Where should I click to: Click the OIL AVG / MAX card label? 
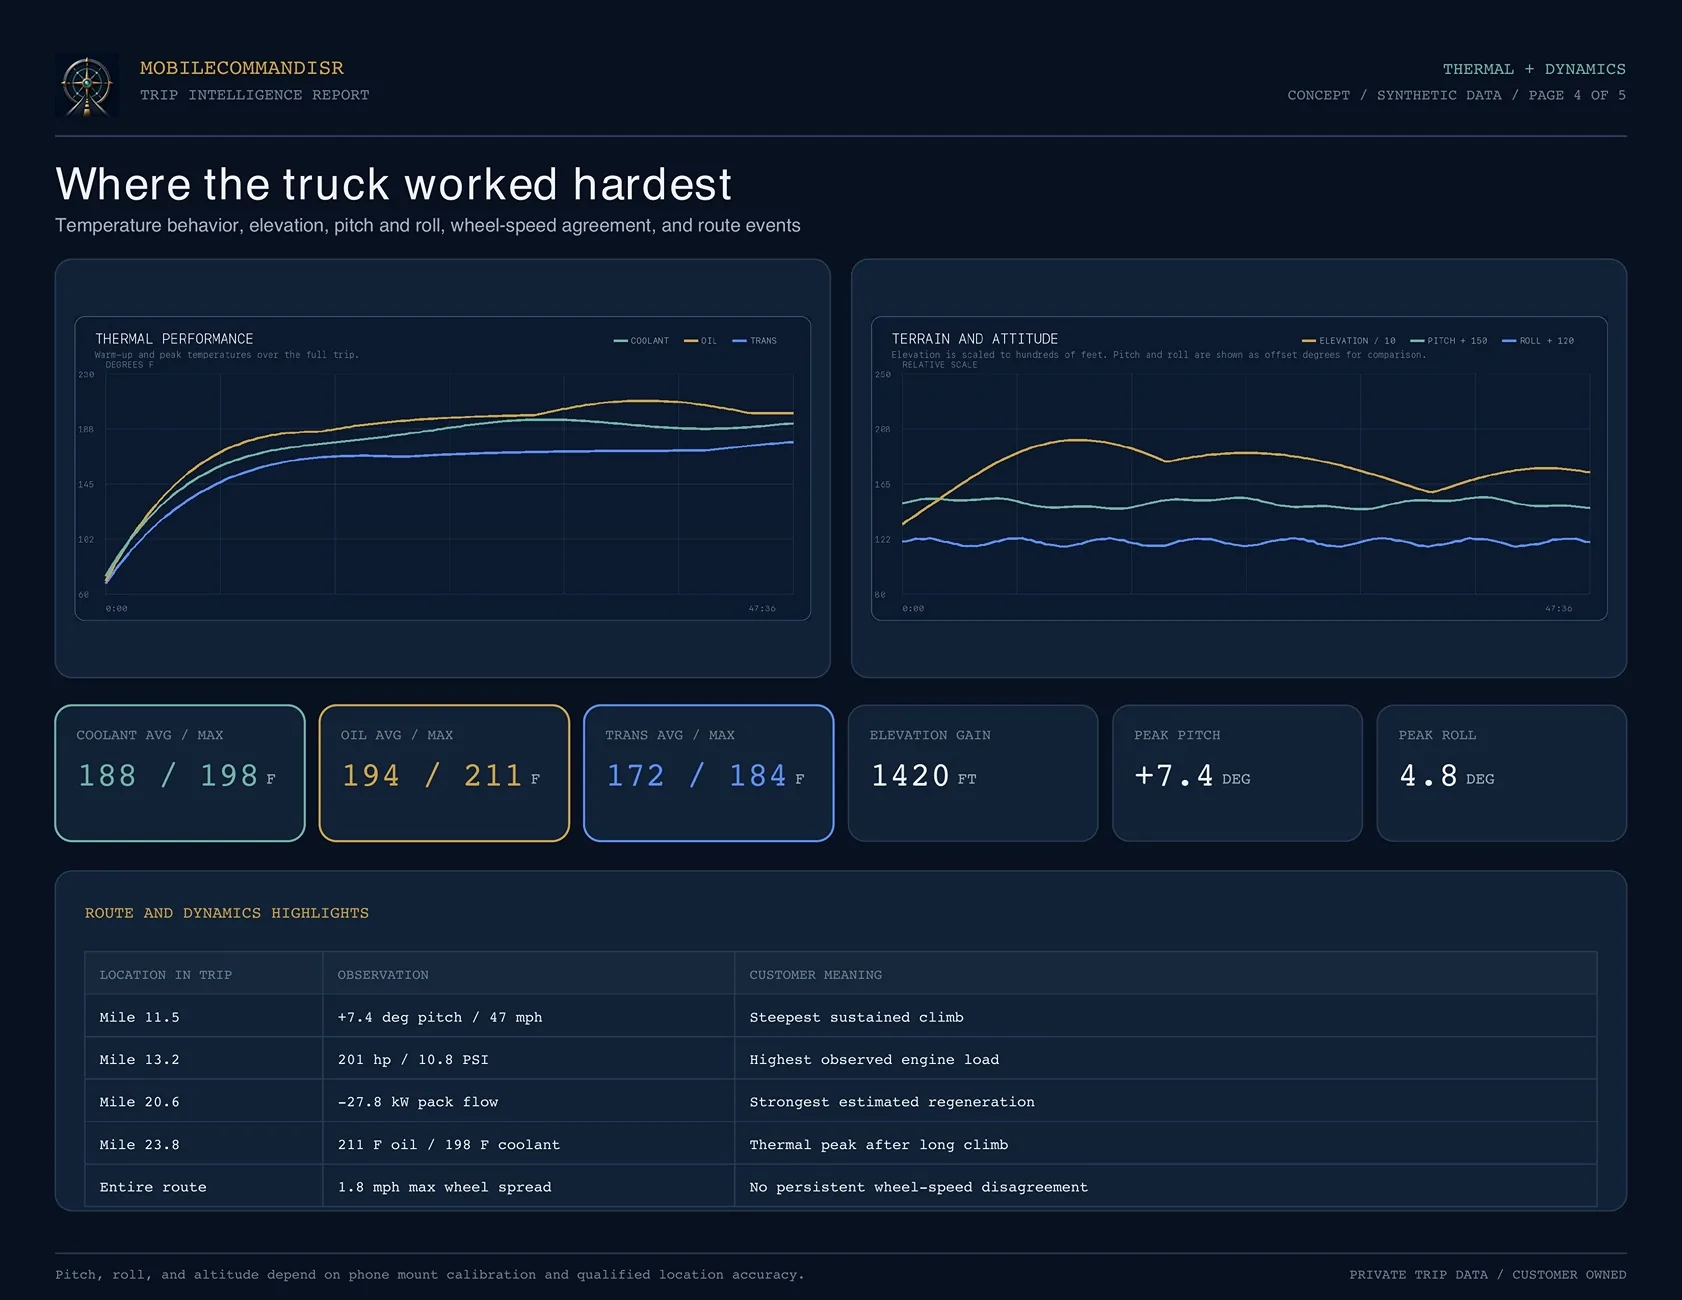pyautogui.click(x=397, y=735)
